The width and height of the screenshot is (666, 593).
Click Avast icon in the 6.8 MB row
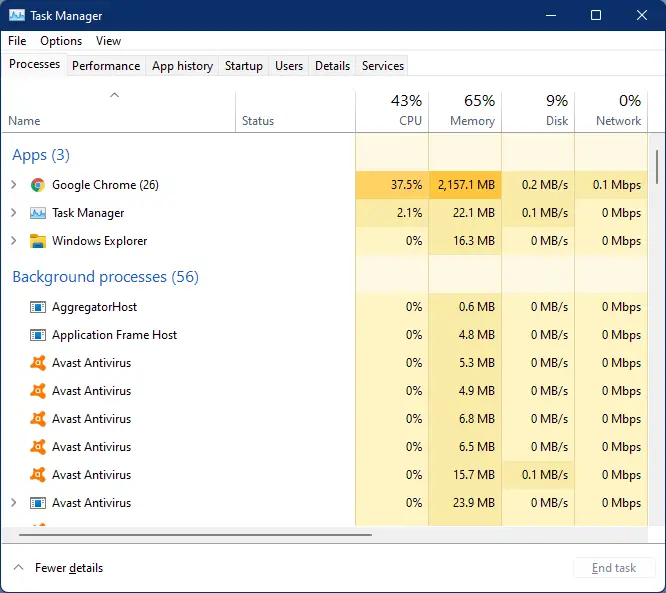click(38, 419)
